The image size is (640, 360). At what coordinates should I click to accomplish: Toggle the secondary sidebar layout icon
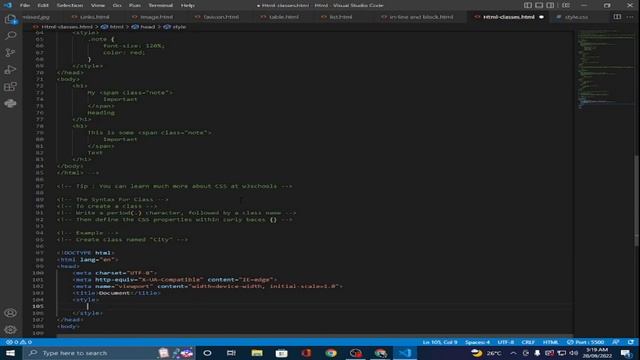click(550, 5)
